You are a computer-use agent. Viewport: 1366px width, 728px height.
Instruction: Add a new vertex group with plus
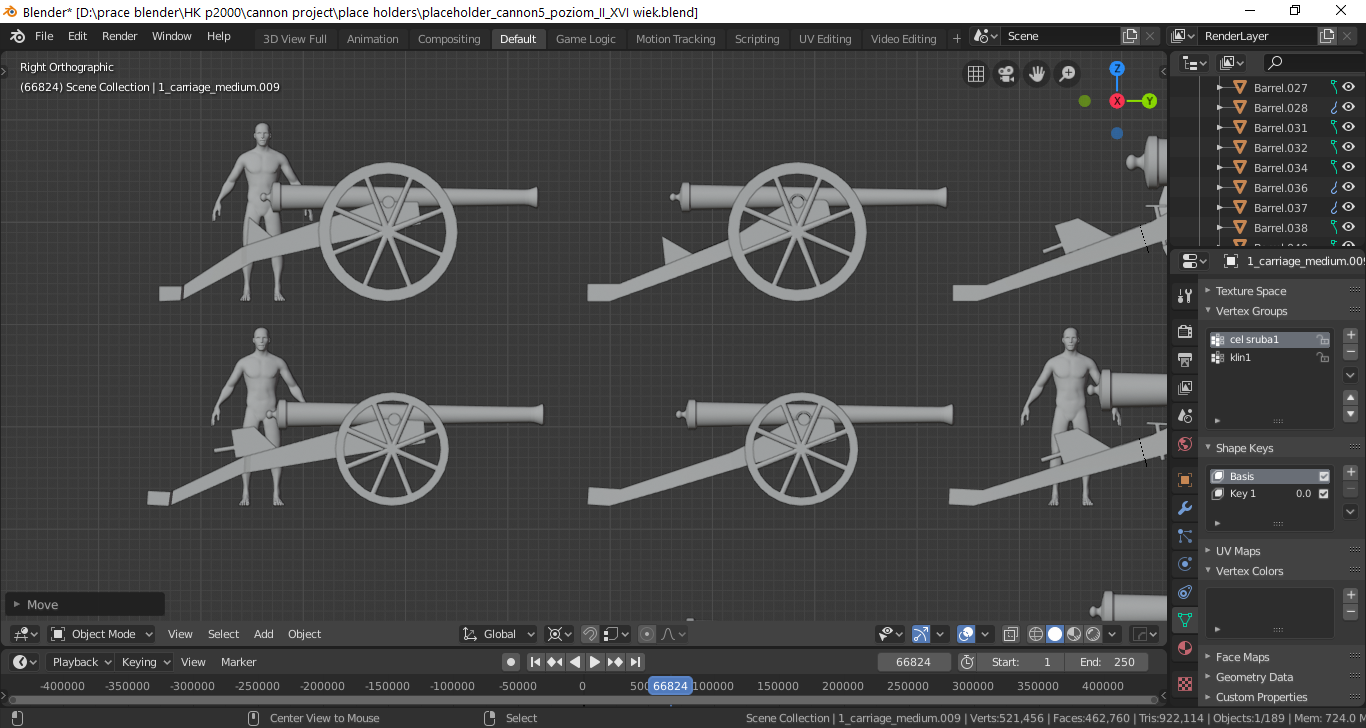[1351, 335]
